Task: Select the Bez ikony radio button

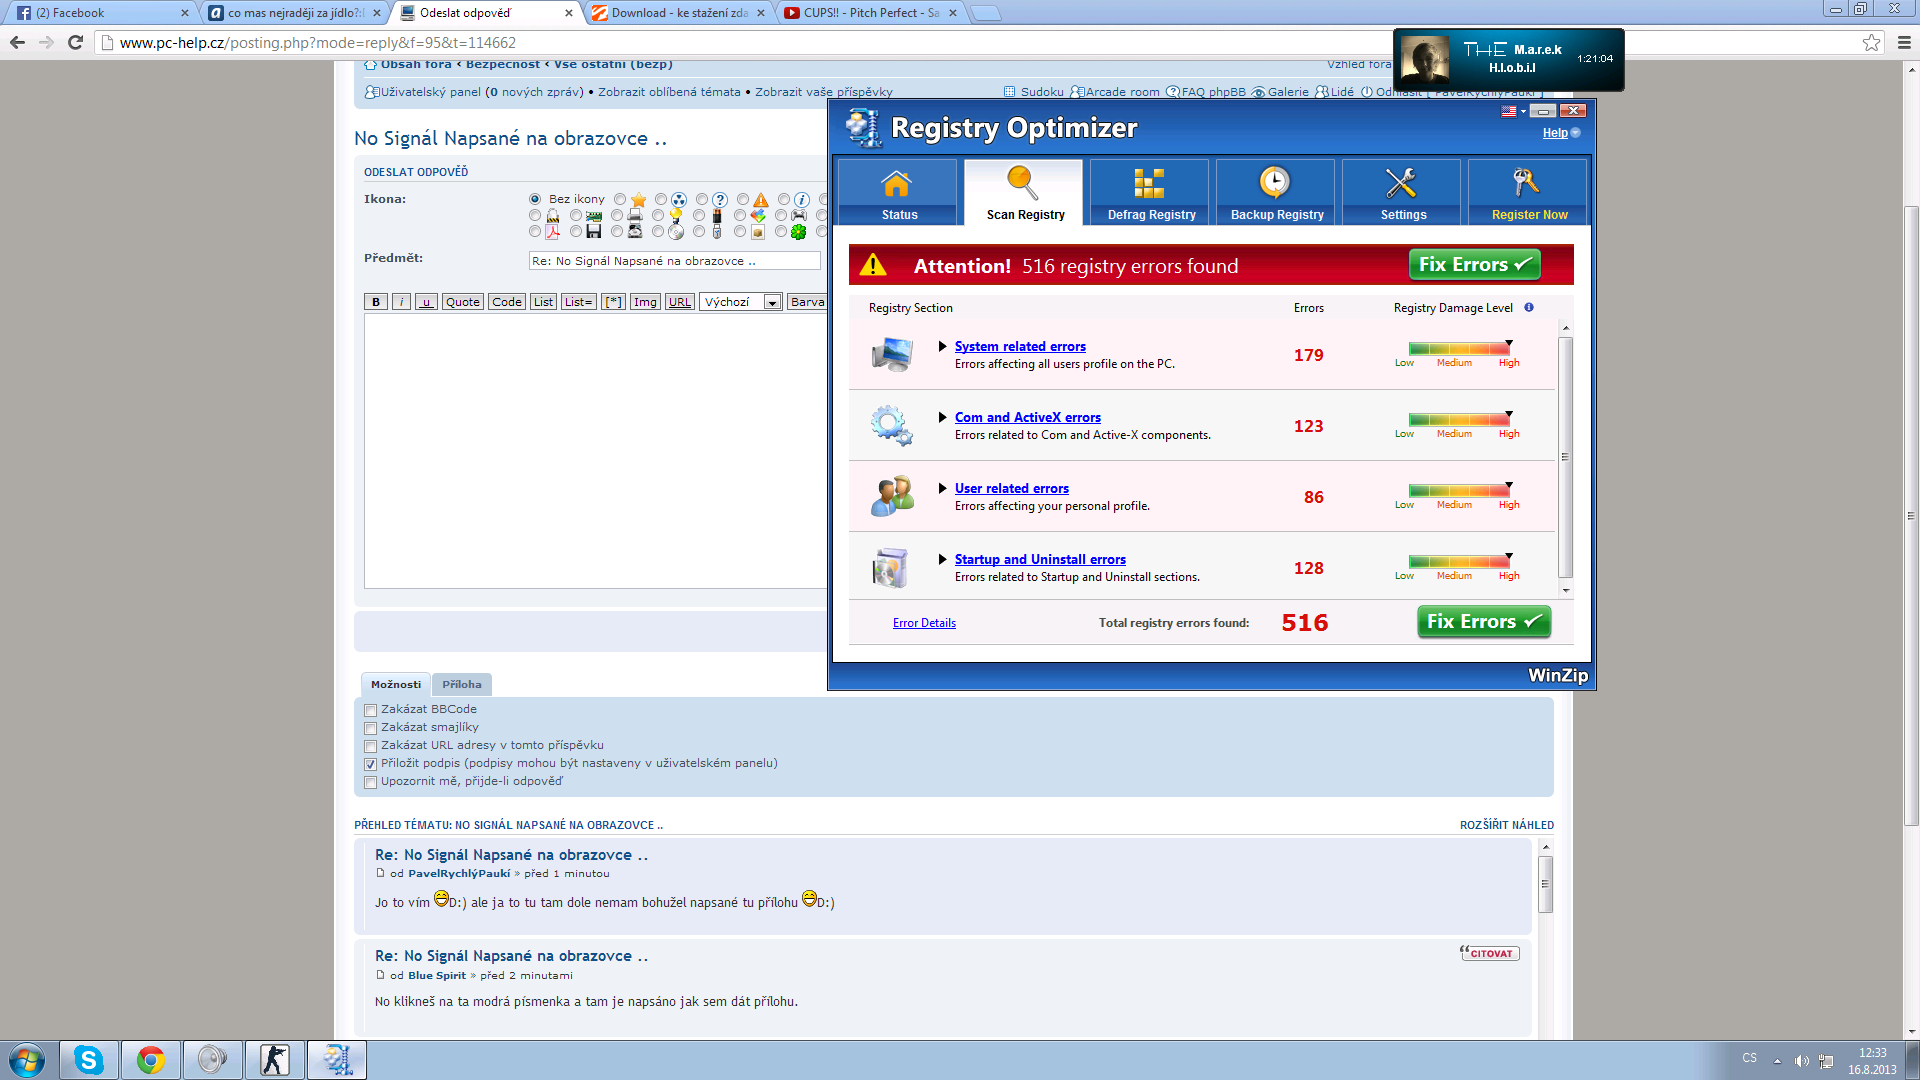Action: coord(536,199)
